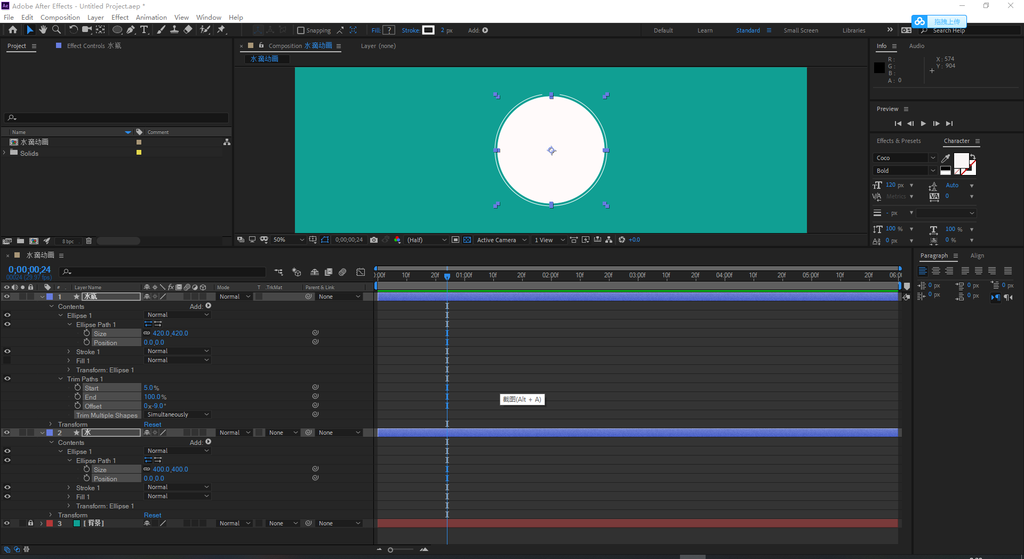Select the Pen tool
Screen dimensions: 1024x559
(x=131, y=30)
